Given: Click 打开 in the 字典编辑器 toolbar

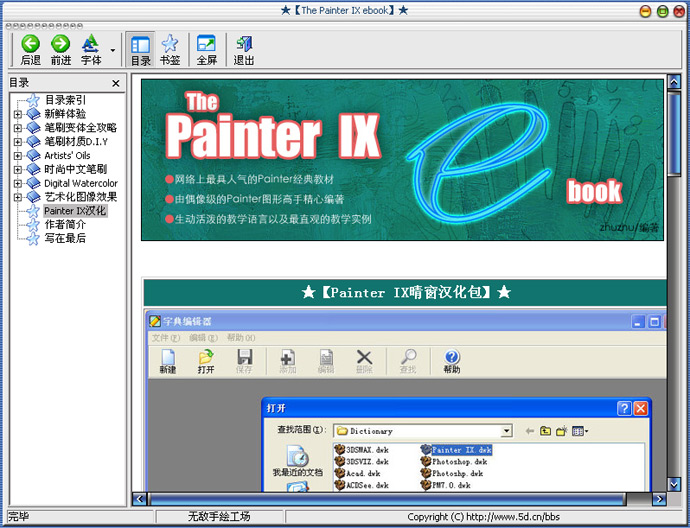Looking at the screenshot, I should (206, 362).
